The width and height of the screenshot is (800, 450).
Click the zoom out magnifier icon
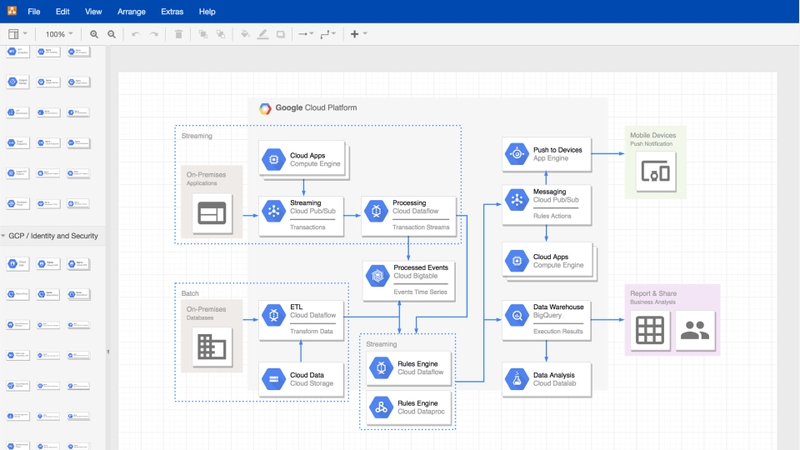coord(111,34)
